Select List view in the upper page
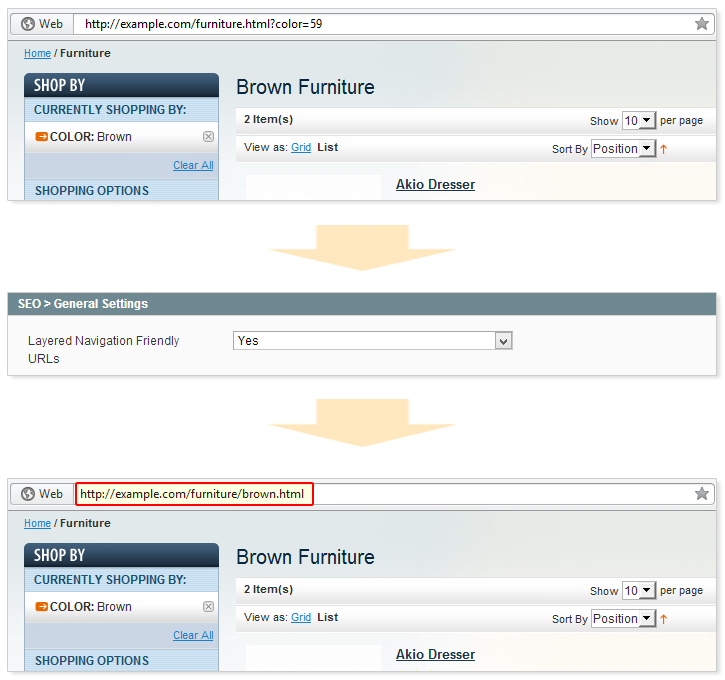The image size is (725, 680). [x=328, y=147]
